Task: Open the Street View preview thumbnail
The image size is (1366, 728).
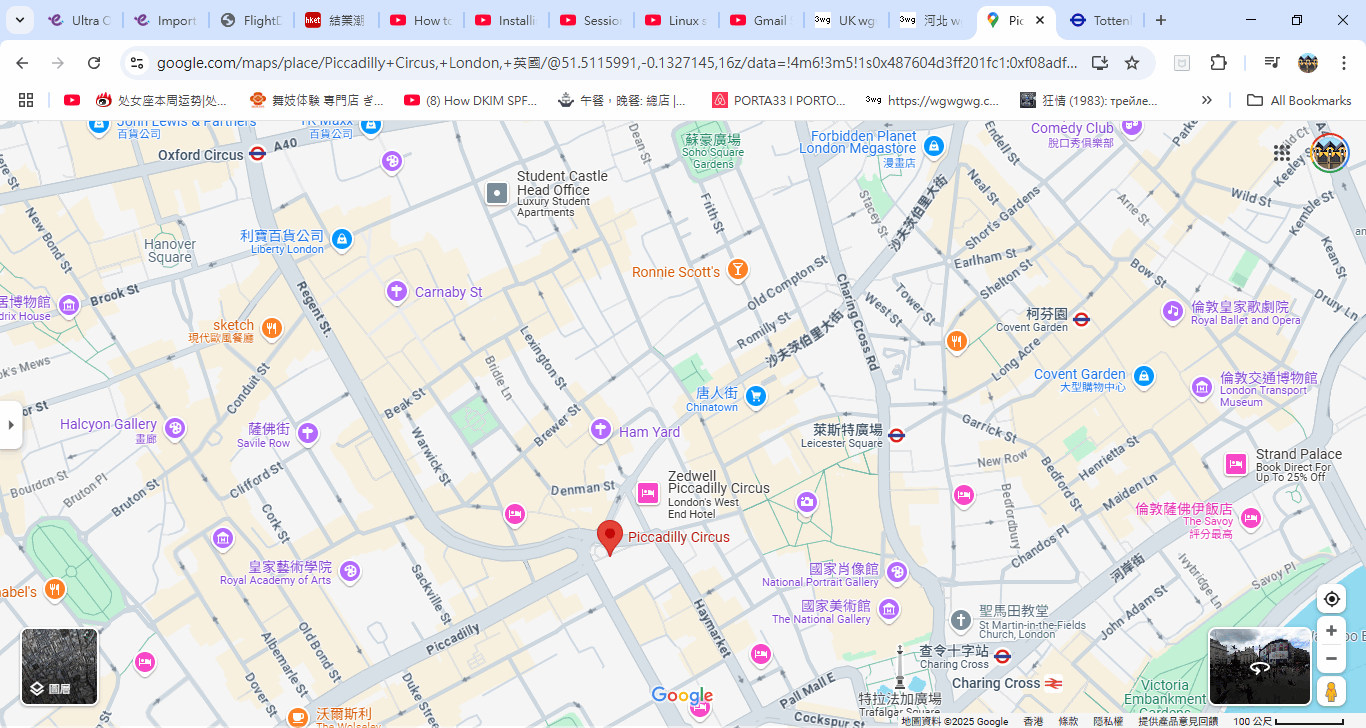Action: [1259, 666]
